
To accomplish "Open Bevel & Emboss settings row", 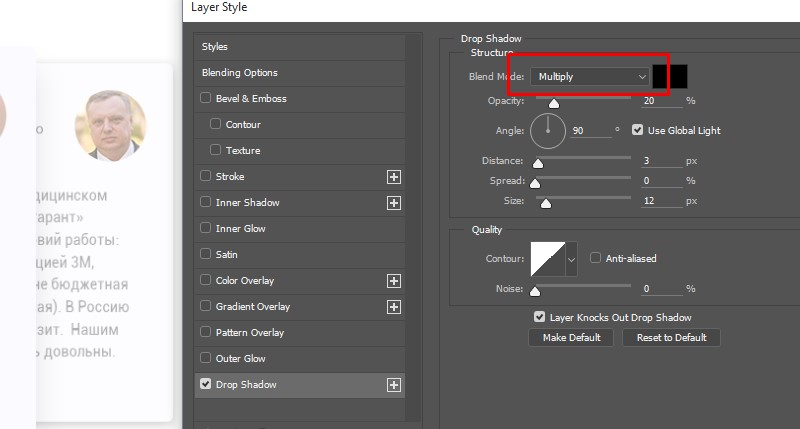I will (300, 99).
